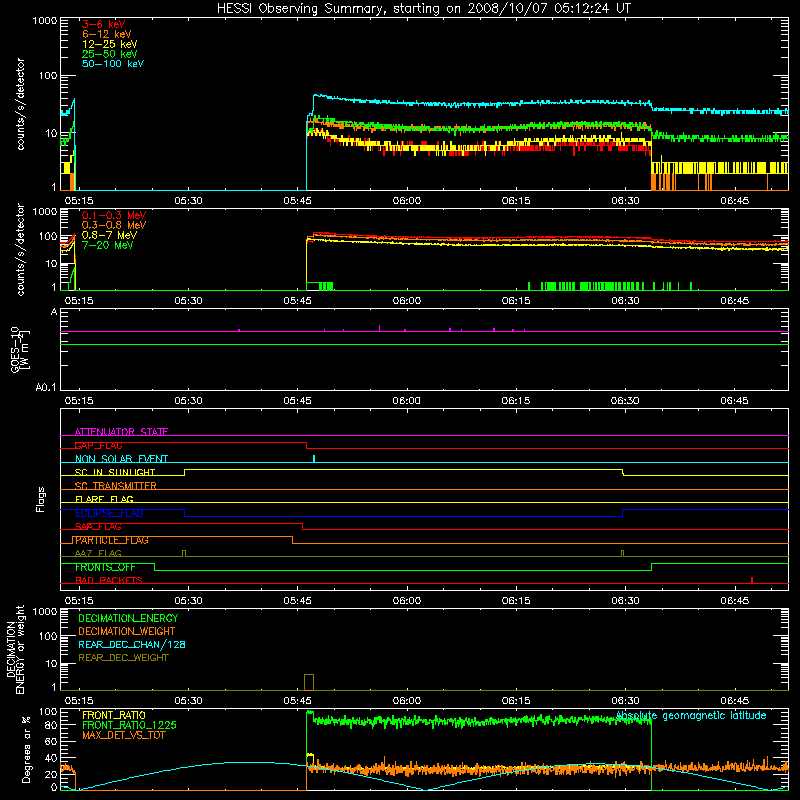This screenshot has width=800, height=800.
Task: Click the REAR_DEC_WEIGHT legend label
Action: [x=123, y=658]
